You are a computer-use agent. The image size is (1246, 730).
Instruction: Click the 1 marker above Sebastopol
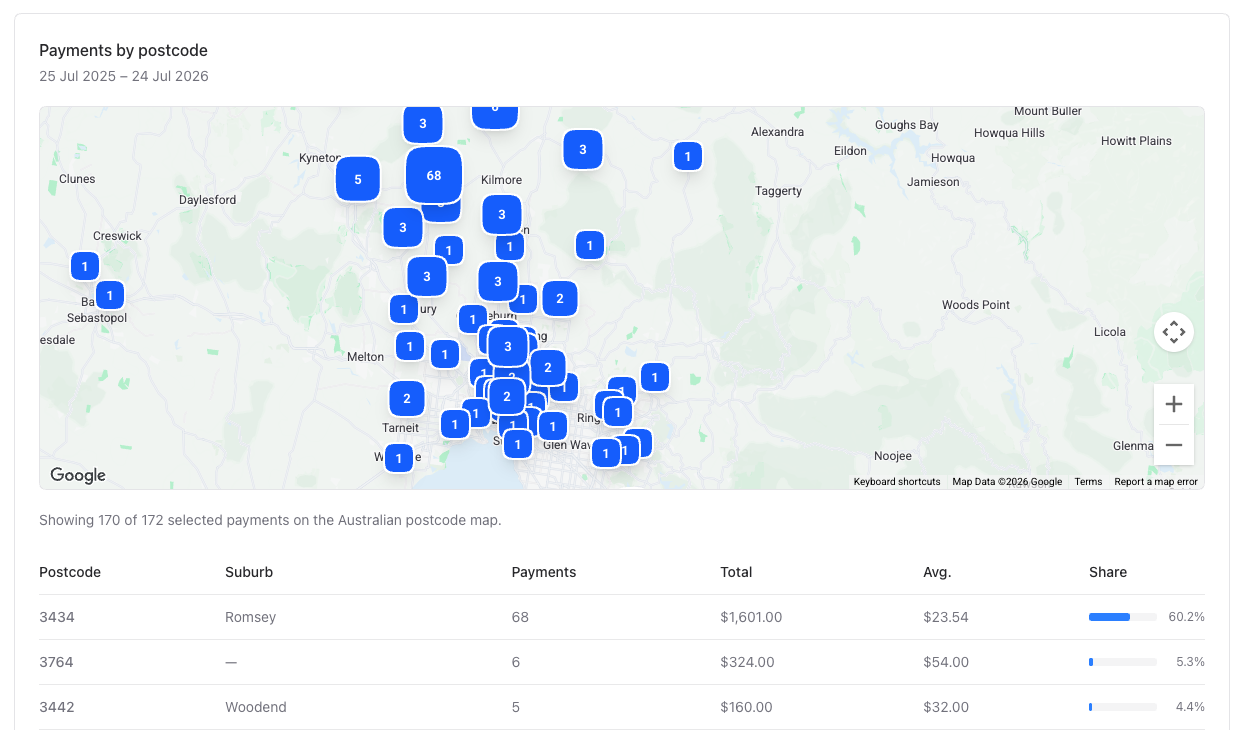click(109, 295)
